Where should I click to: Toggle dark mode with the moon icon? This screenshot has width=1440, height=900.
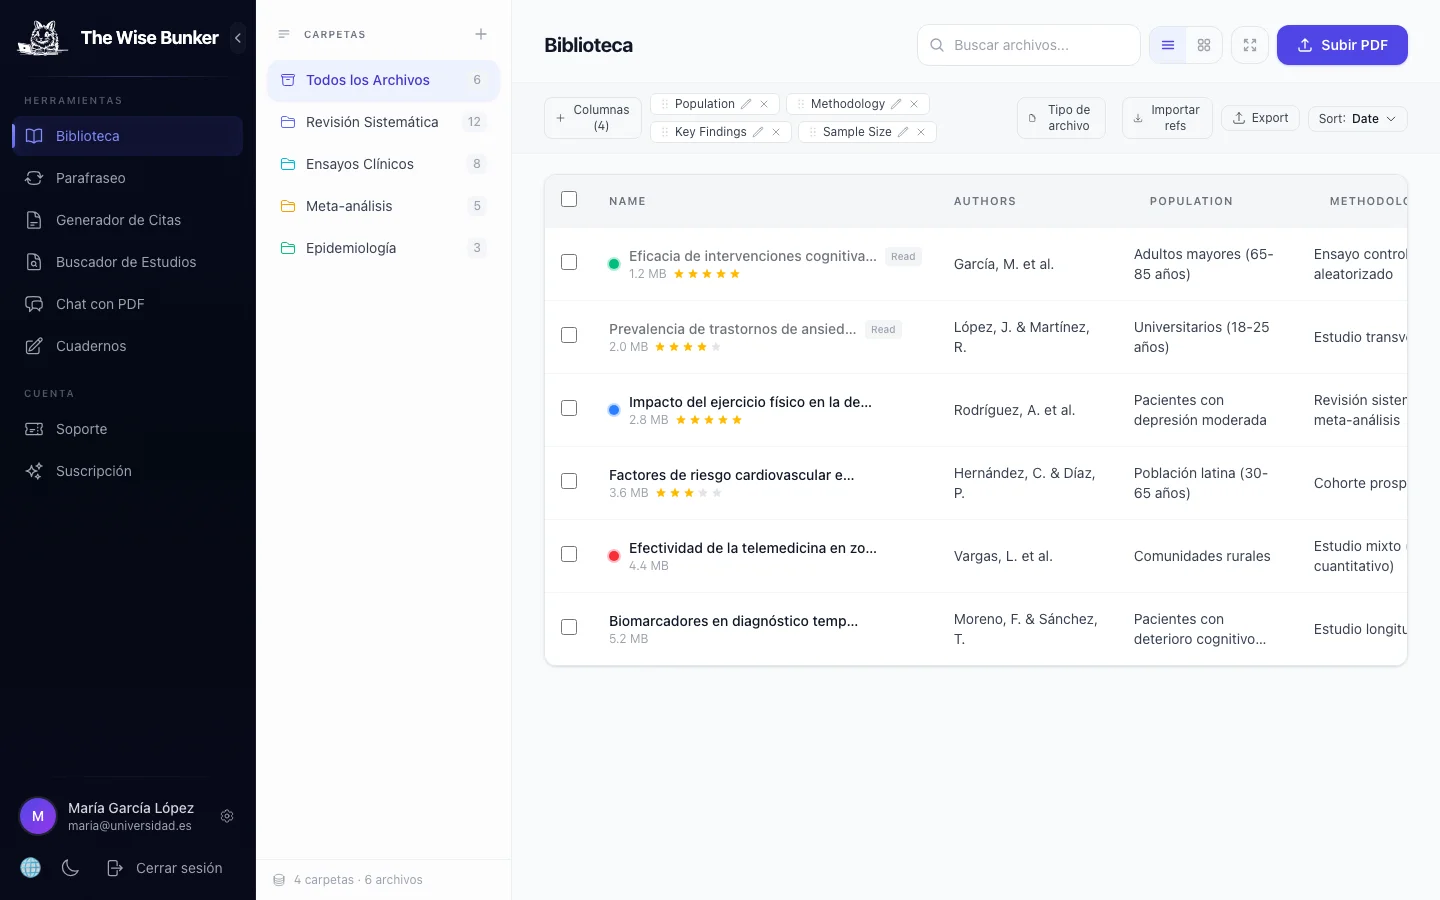click(70, 868)
